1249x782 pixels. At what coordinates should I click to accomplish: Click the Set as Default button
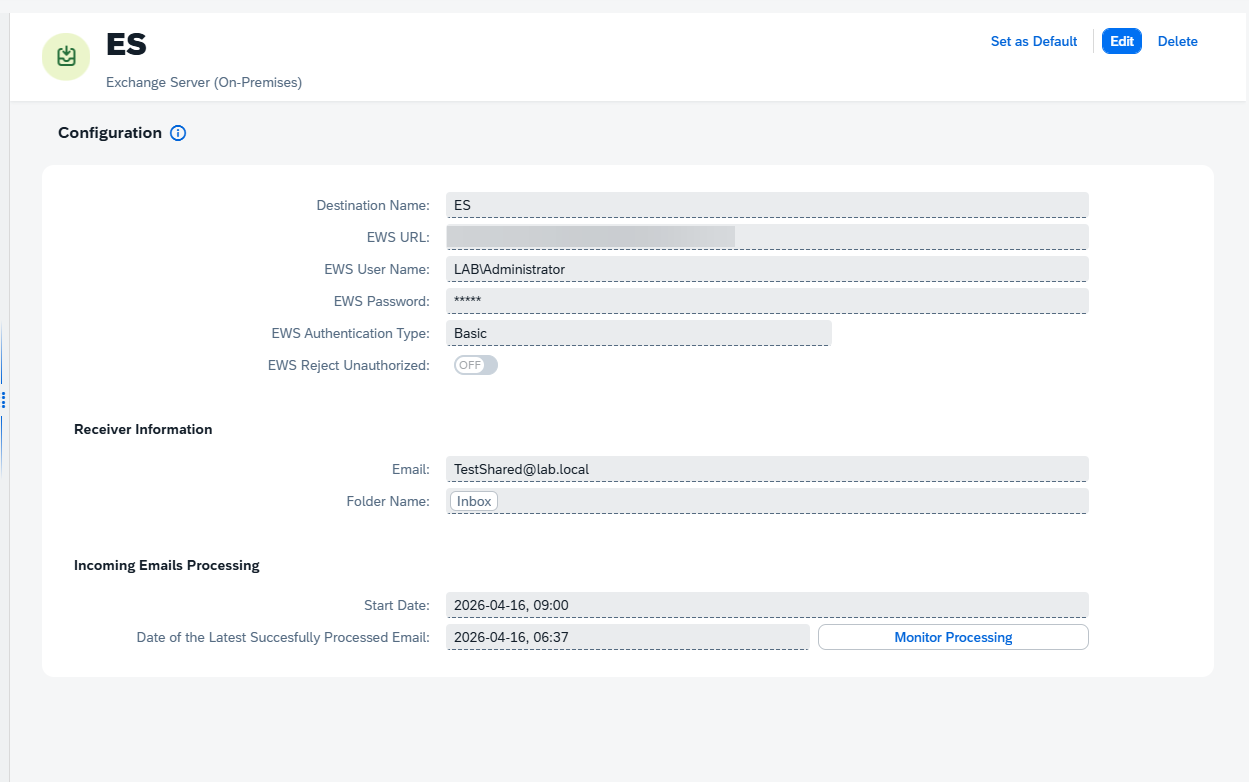pyautogui.click(x=1034, y=41)
